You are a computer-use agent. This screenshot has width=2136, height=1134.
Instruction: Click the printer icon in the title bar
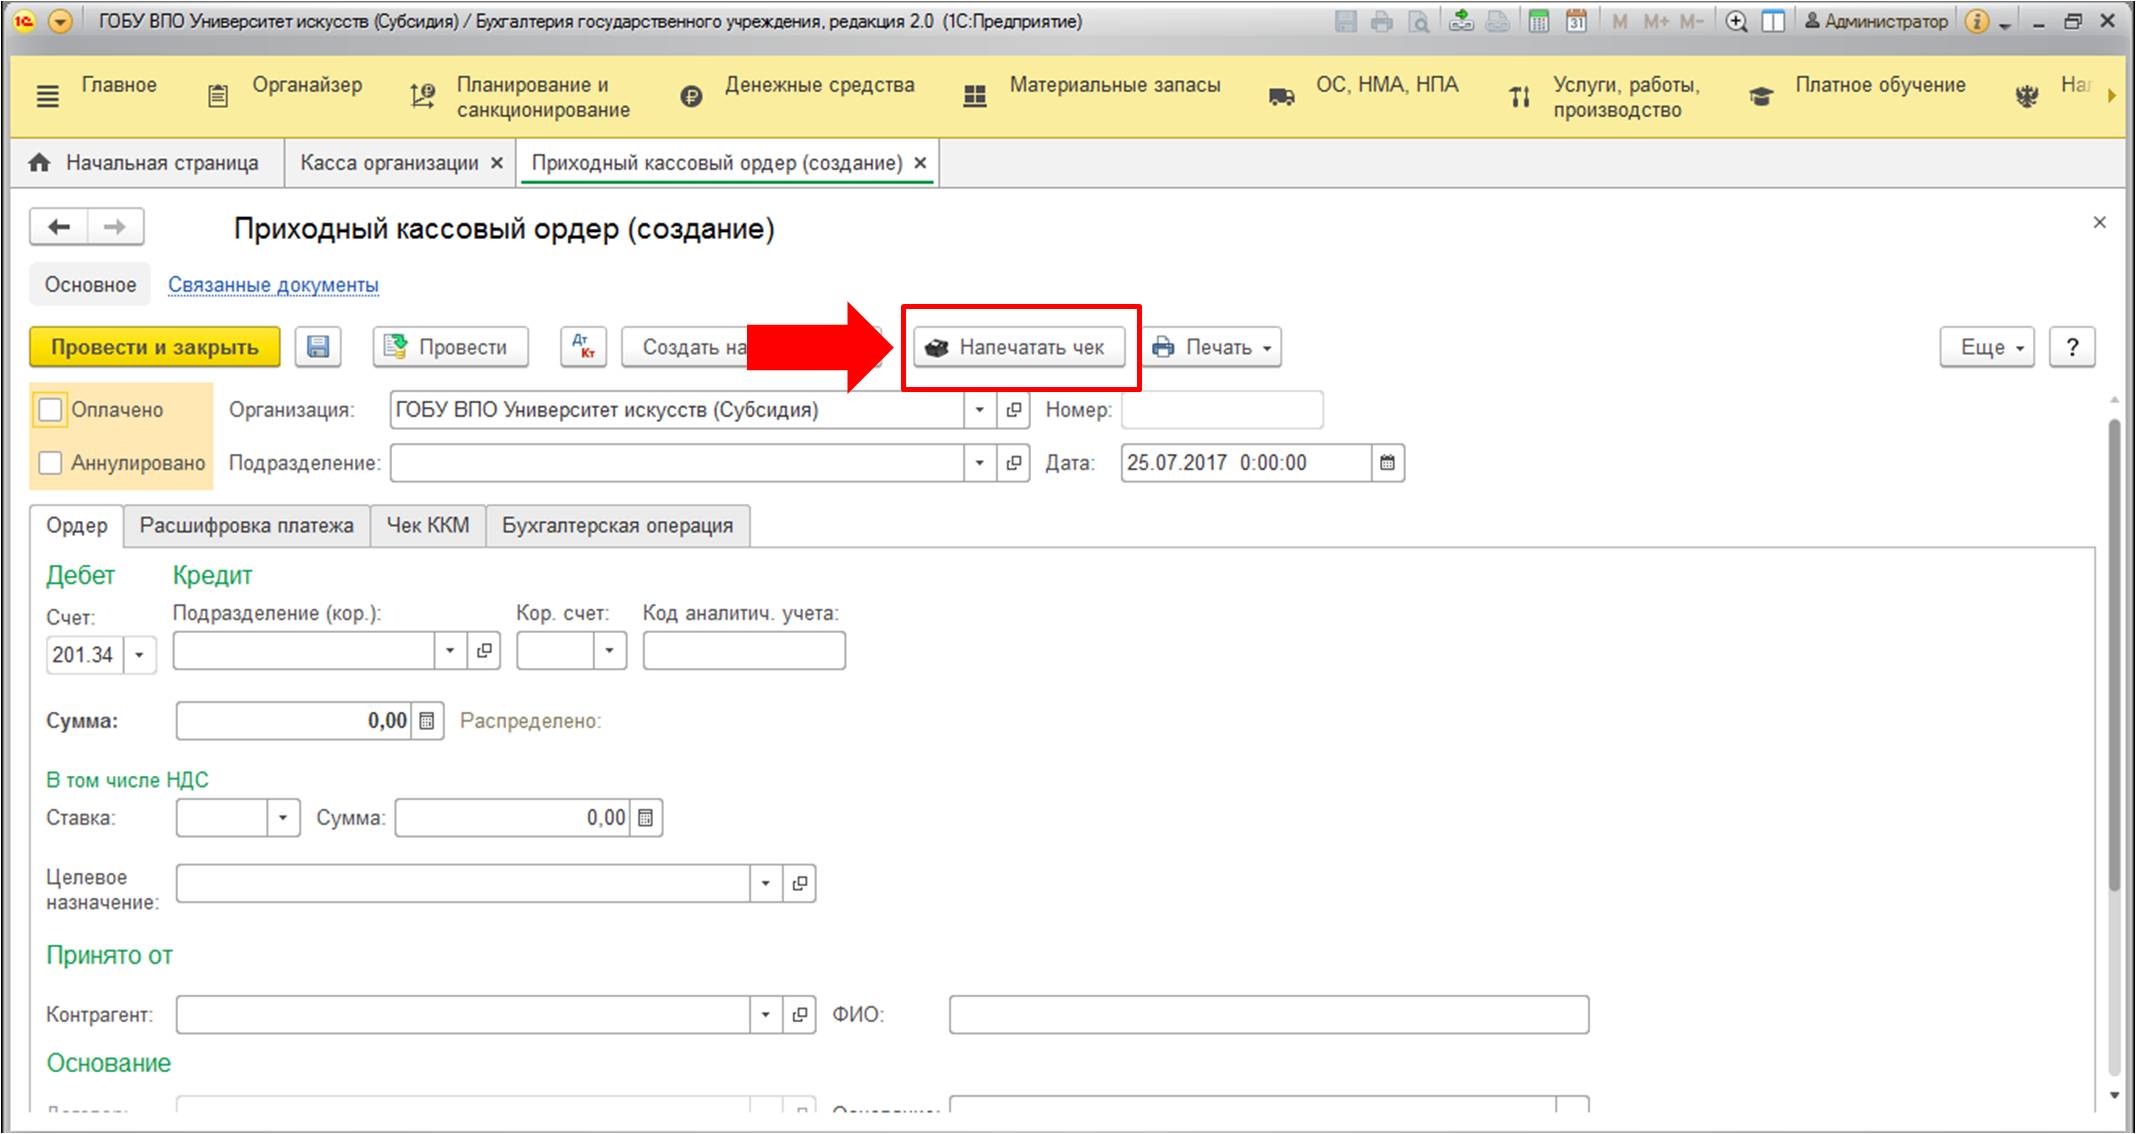coord(1382,21)
